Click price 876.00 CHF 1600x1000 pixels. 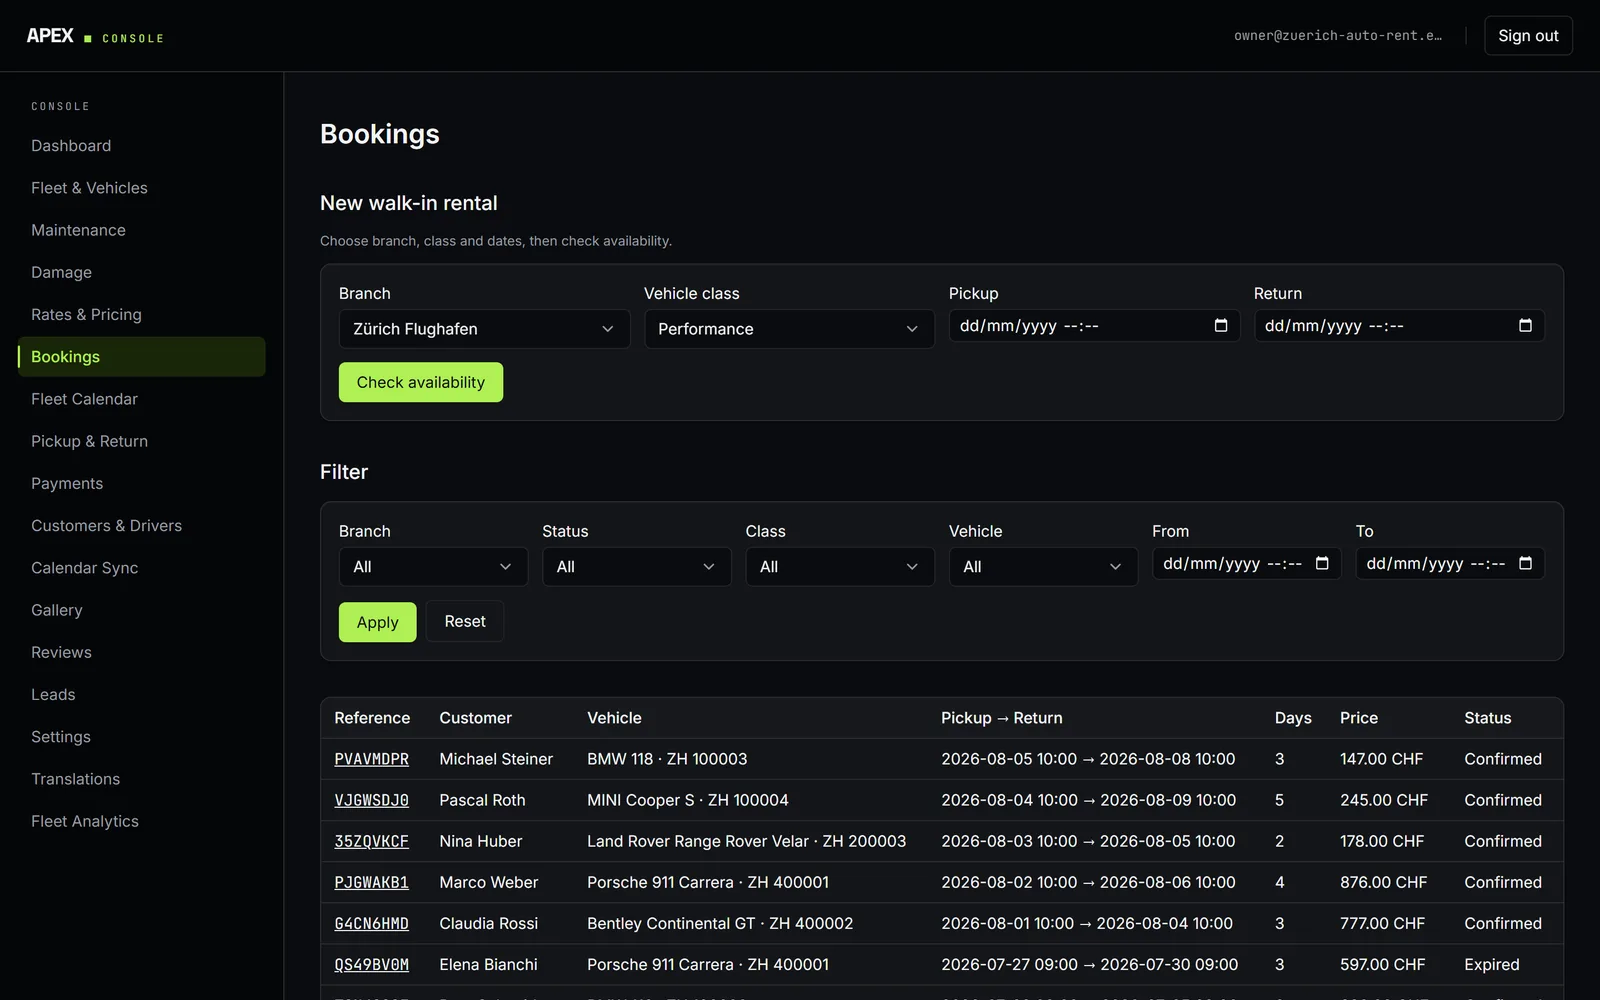click(x=1383, y=882)
